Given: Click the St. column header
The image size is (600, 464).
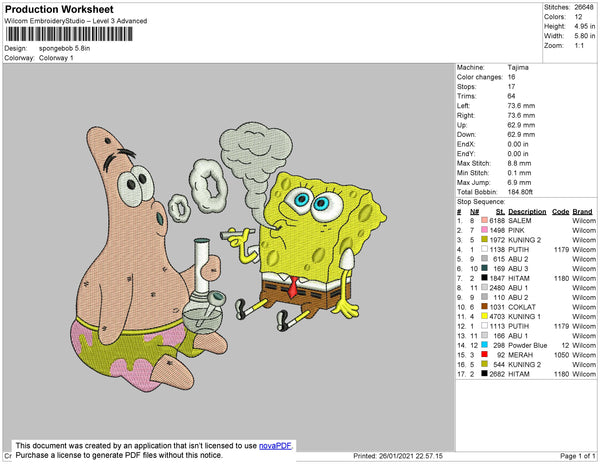Looking at the screenshot, I should pos(500,212).
